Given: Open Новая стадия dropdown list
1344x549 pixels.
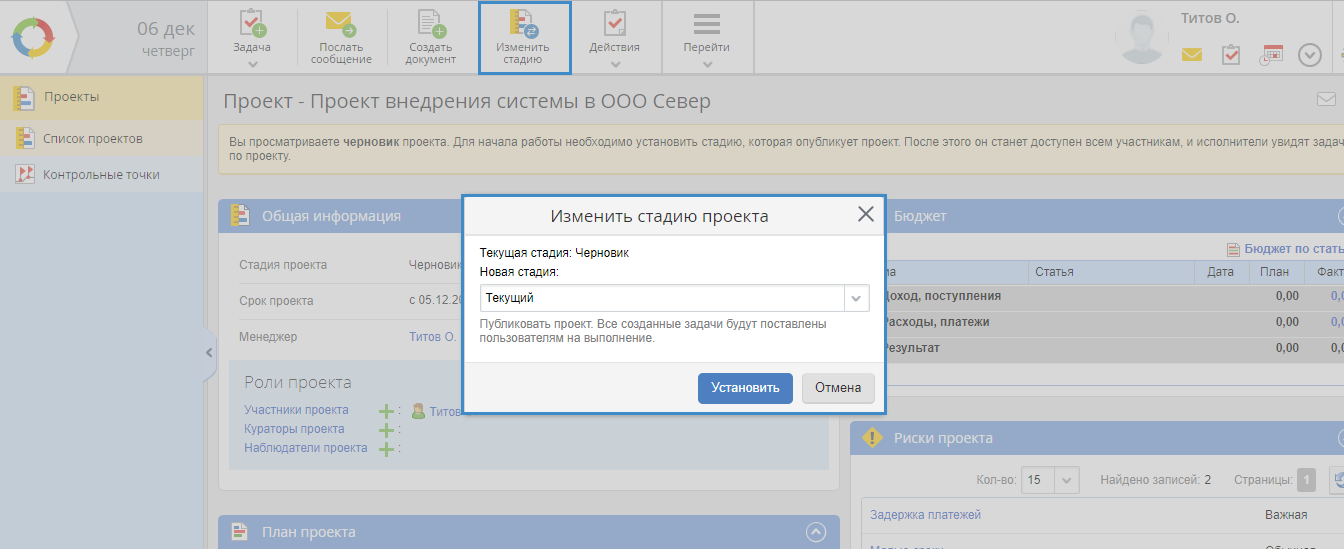Looking at the screenshot, I should point(856,298).
